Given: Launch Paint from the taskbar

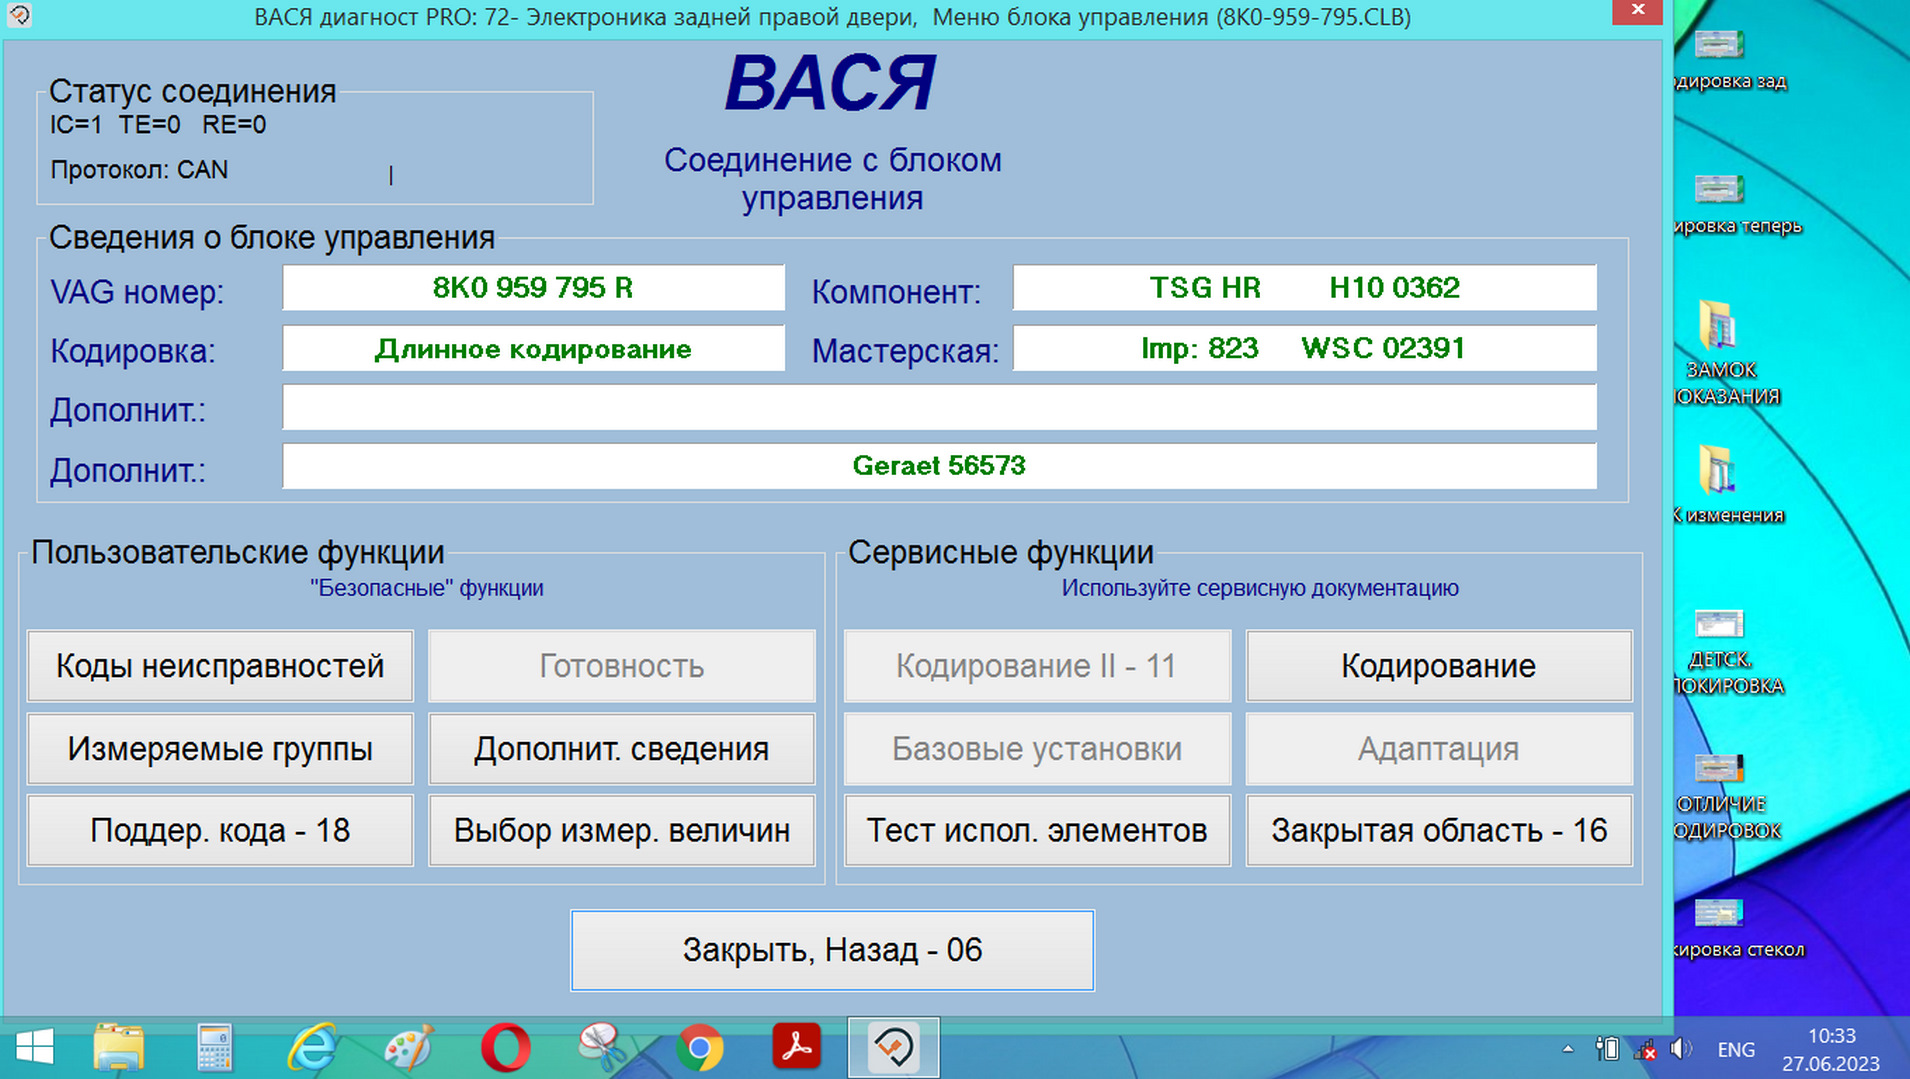Looking at the screenshot, I should pos(409,1048).
